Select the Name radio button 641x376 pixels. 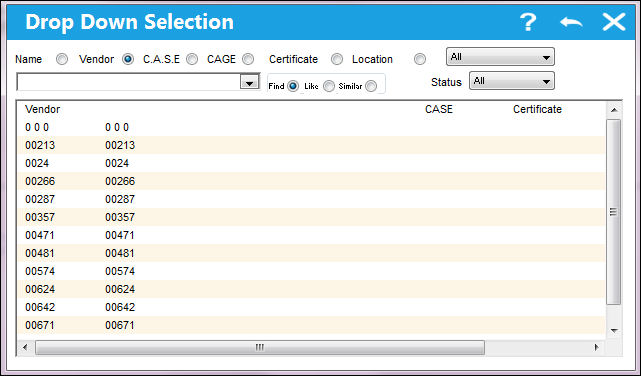62,59
